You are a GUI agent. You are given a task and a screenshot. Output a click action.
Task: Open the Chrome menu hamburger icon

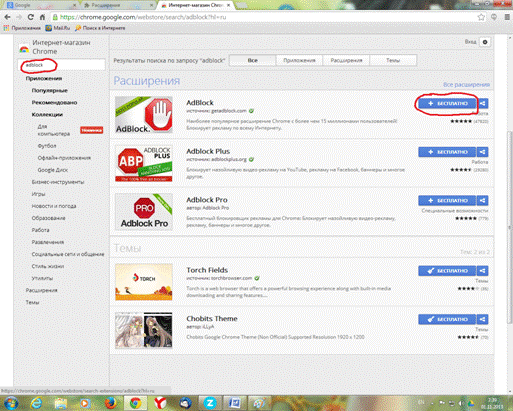(x=507, y=17)
